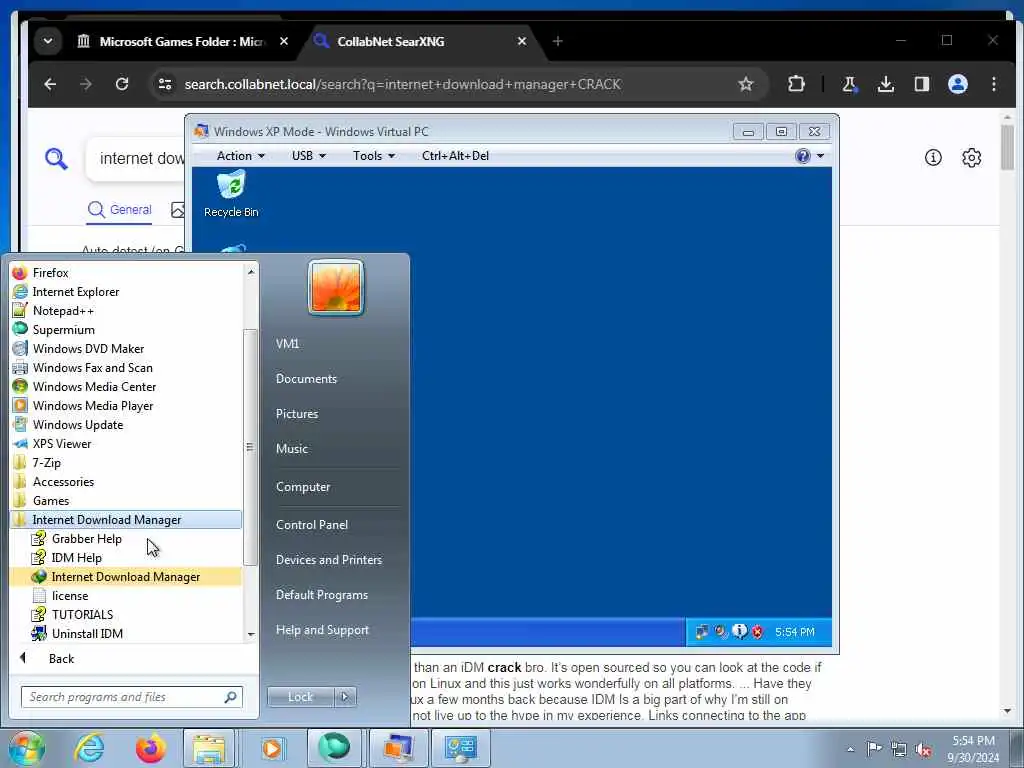This screenshot has height=768, width=1024.
Task: Open the browser profile icon
Action: 957,84
